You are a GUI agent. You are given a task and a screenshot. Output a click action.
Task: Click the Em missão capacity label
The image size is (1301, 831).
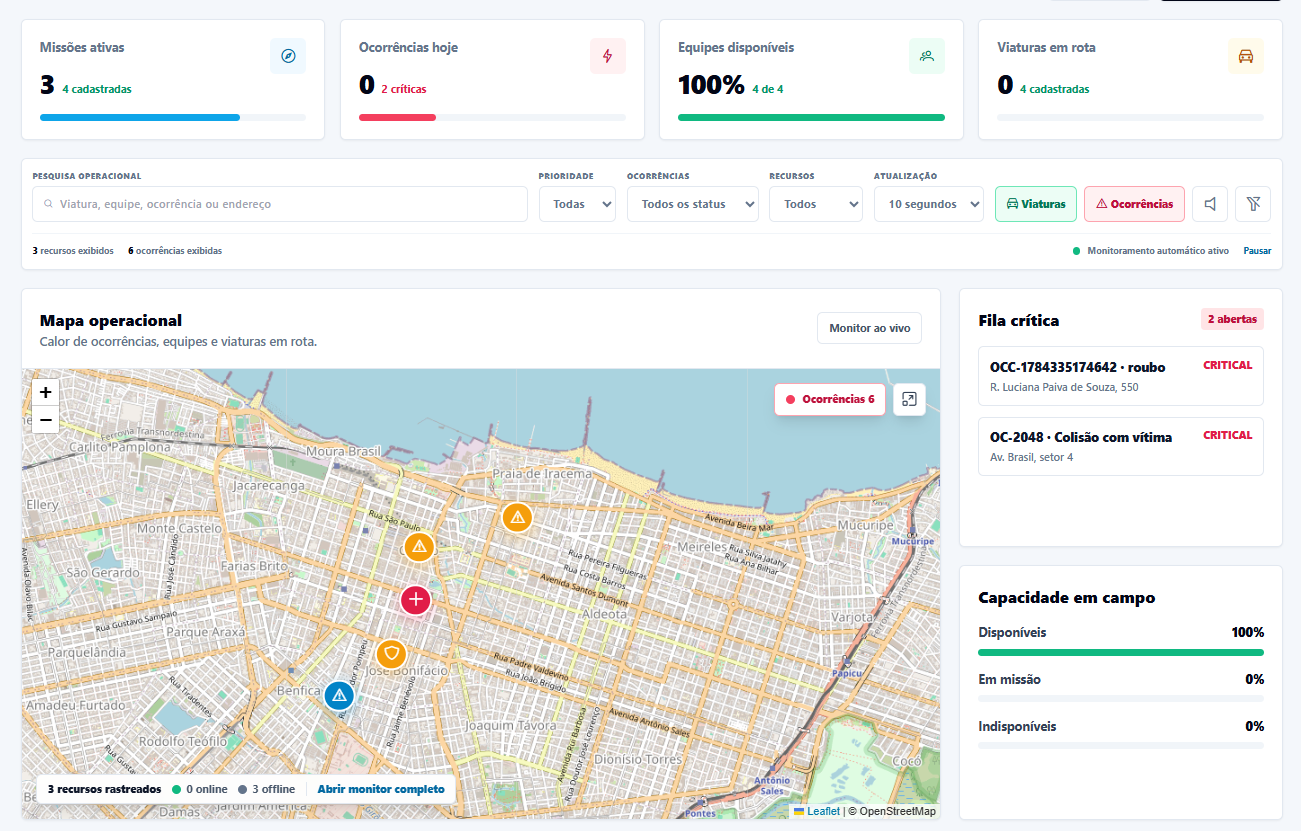[1009, 679]
